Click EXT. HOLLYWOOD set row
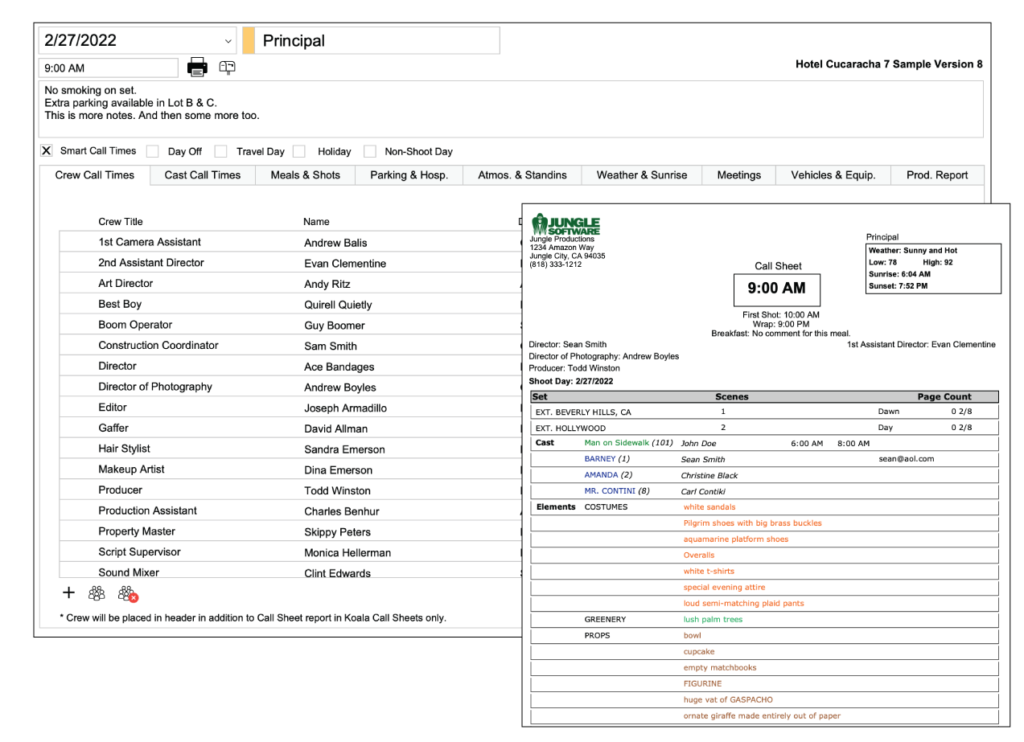This screenshot has width=1024, height=742. 765,428
